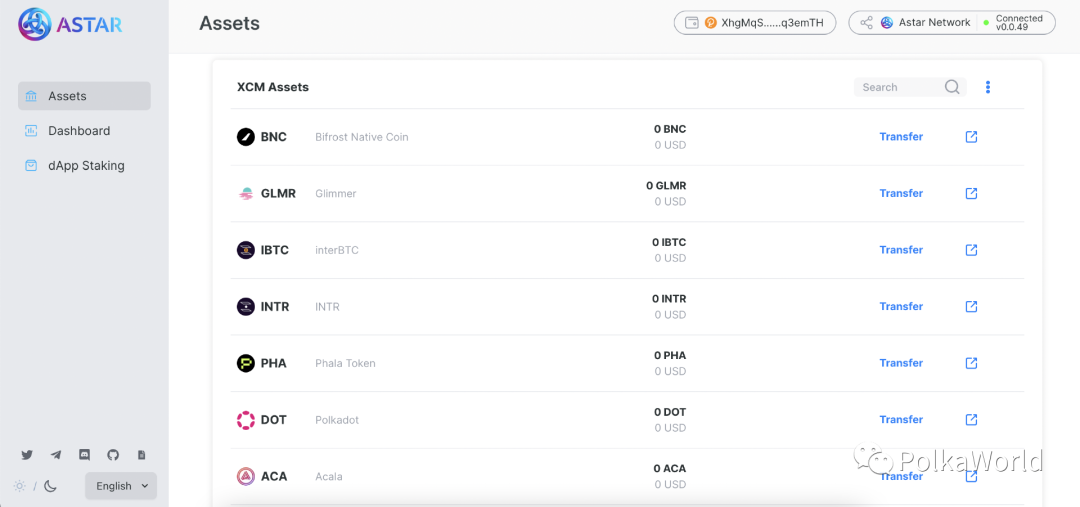Screen dimensions: 1080x507
Task: Click the search magnifier icon
Action: 952,87
